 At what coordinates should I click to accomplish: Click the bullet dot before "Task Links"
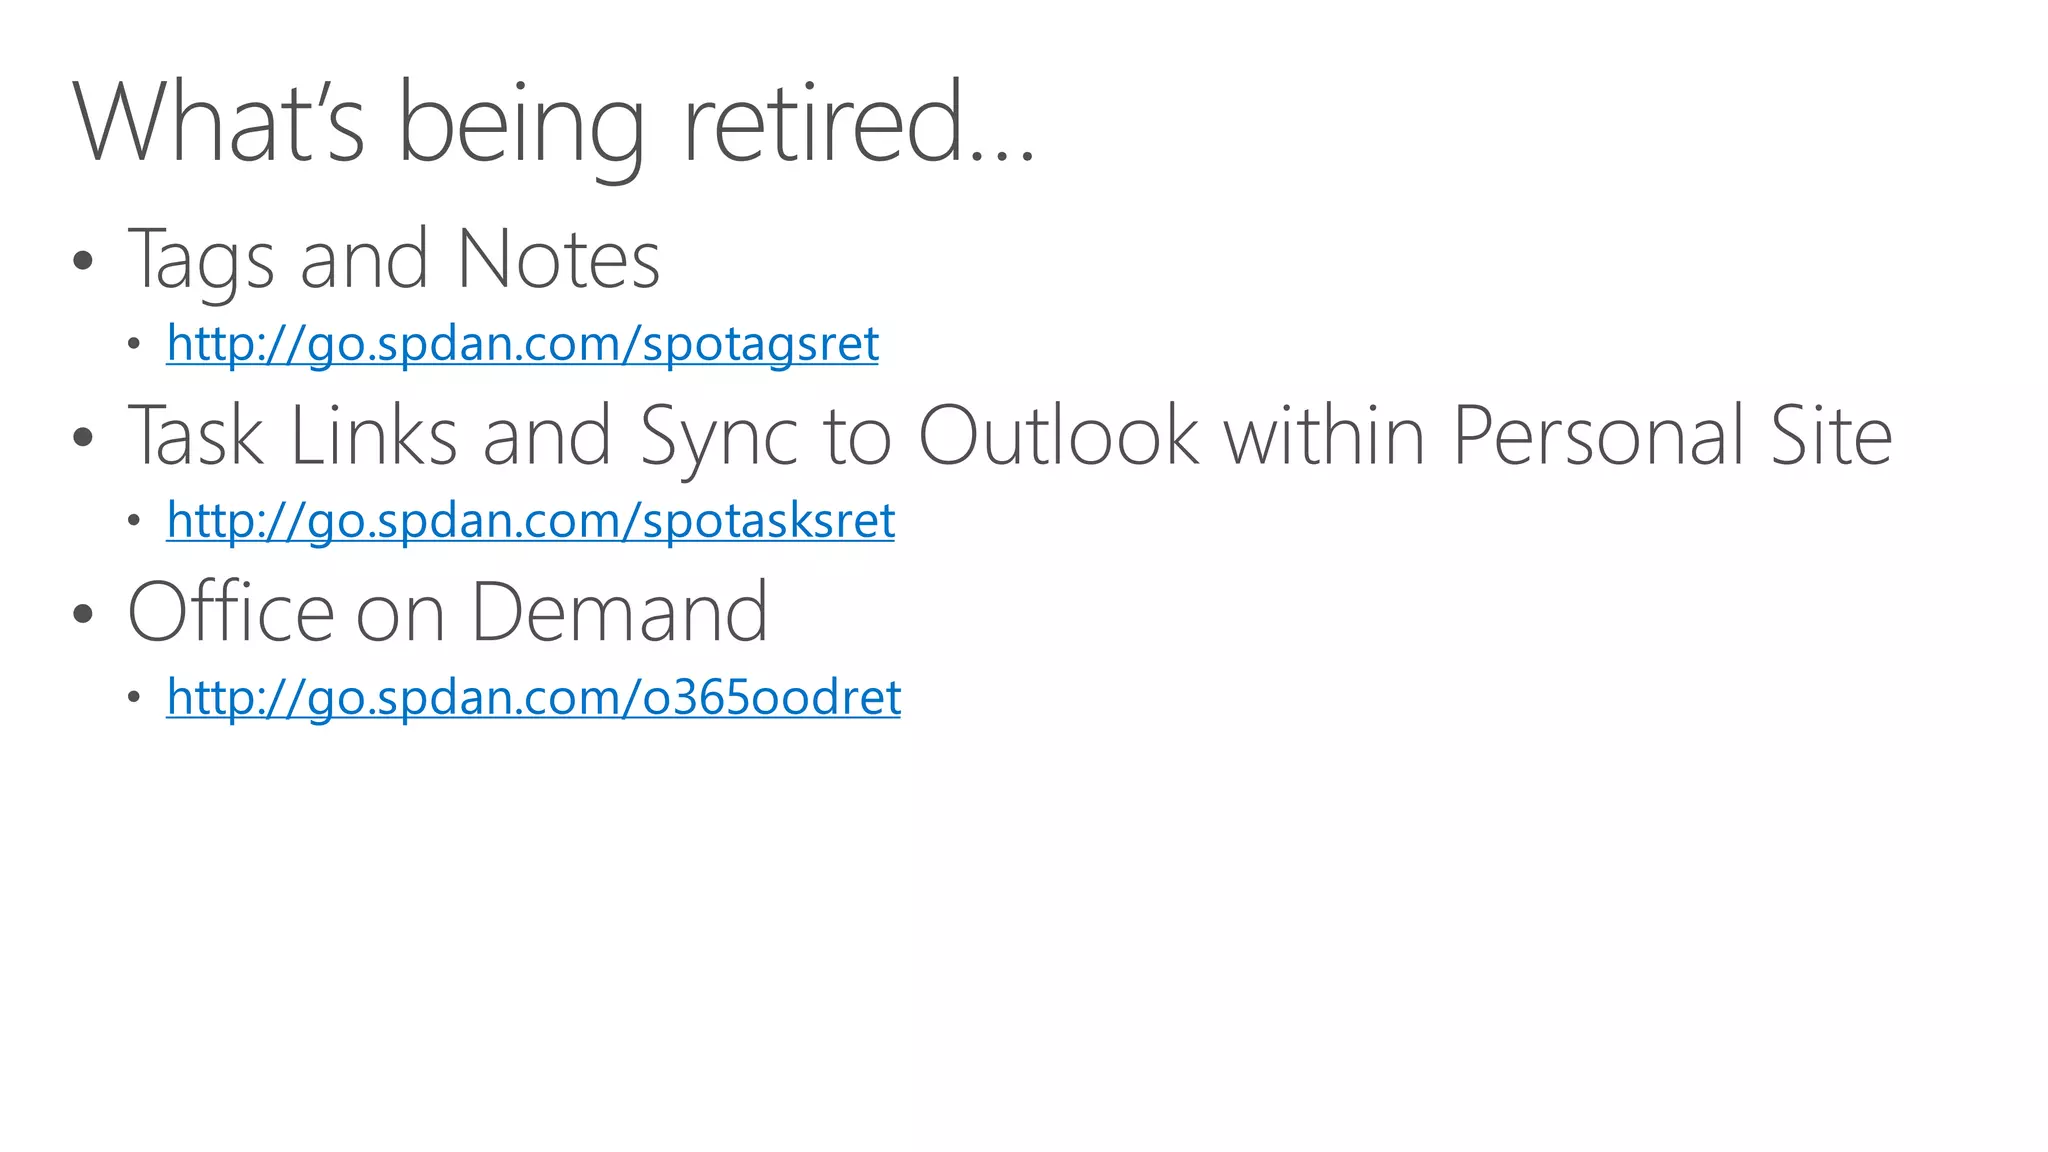[x=83, y=437]
